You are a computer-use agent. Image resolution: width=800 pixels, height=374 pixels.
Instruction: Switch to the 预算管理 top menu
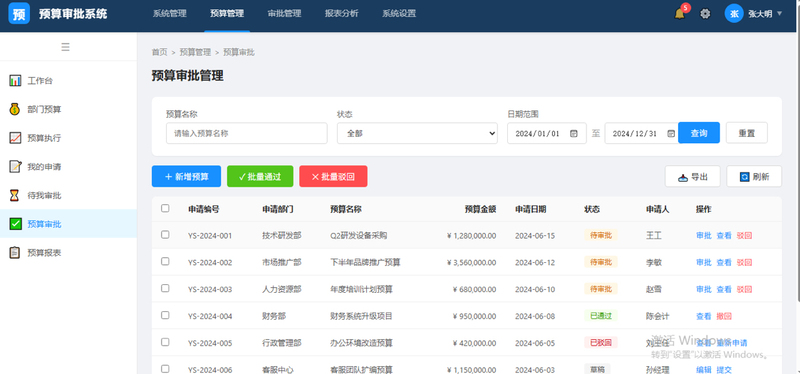(227, 14)
